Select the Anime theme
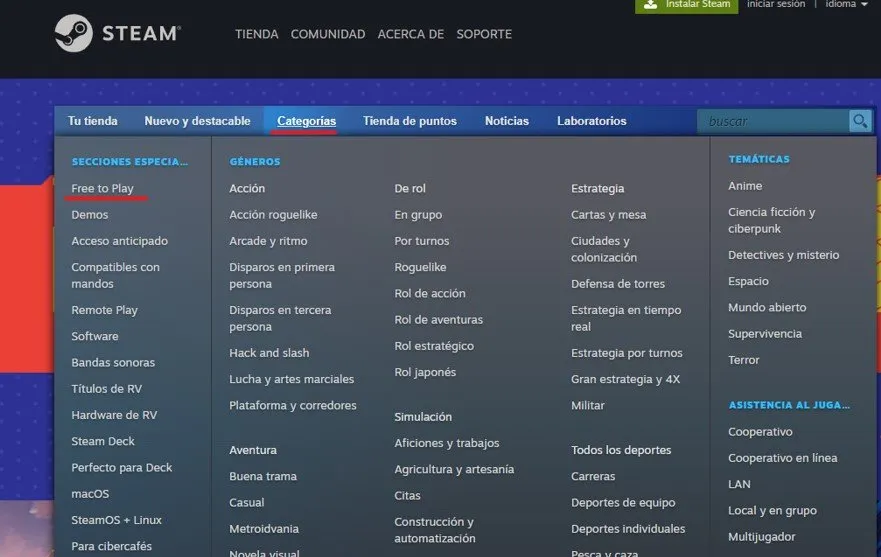The height and width of the screenshot is (557, 881). click(x=745, y=186)
